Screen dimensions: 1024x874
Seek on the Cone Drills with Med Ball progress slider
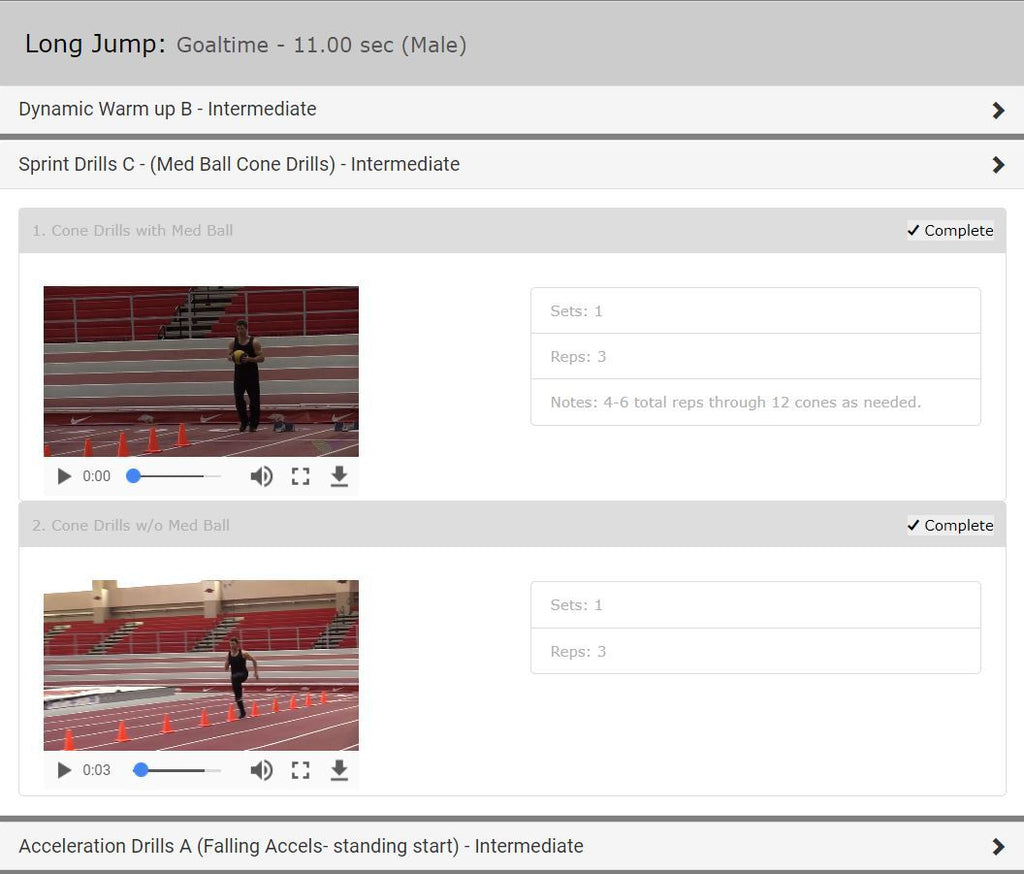point(174,476)
